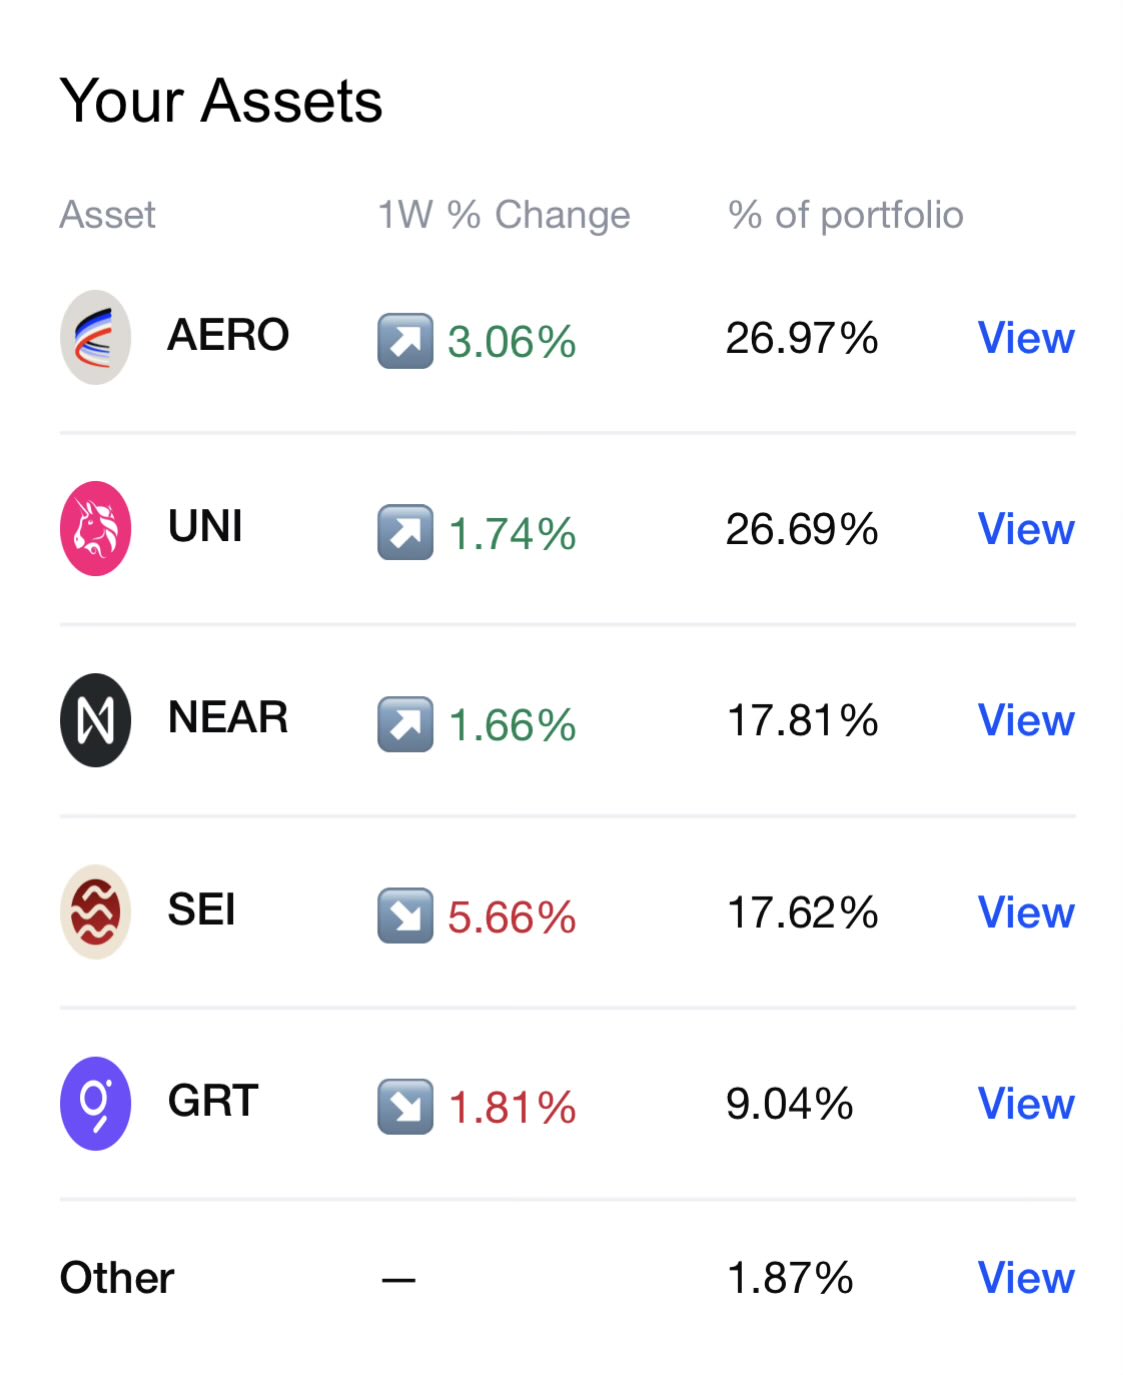Click the GRT token logo icon
This screenshot has width=1123, height=1375.
(x=95, y=1104)
